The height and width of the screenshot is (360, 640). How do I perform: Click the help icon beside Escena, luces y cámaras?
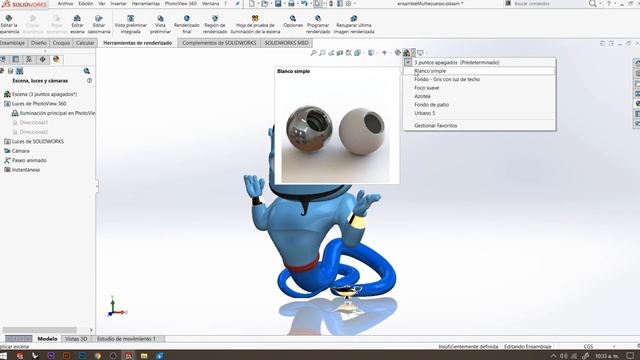(x=89, y=81)
